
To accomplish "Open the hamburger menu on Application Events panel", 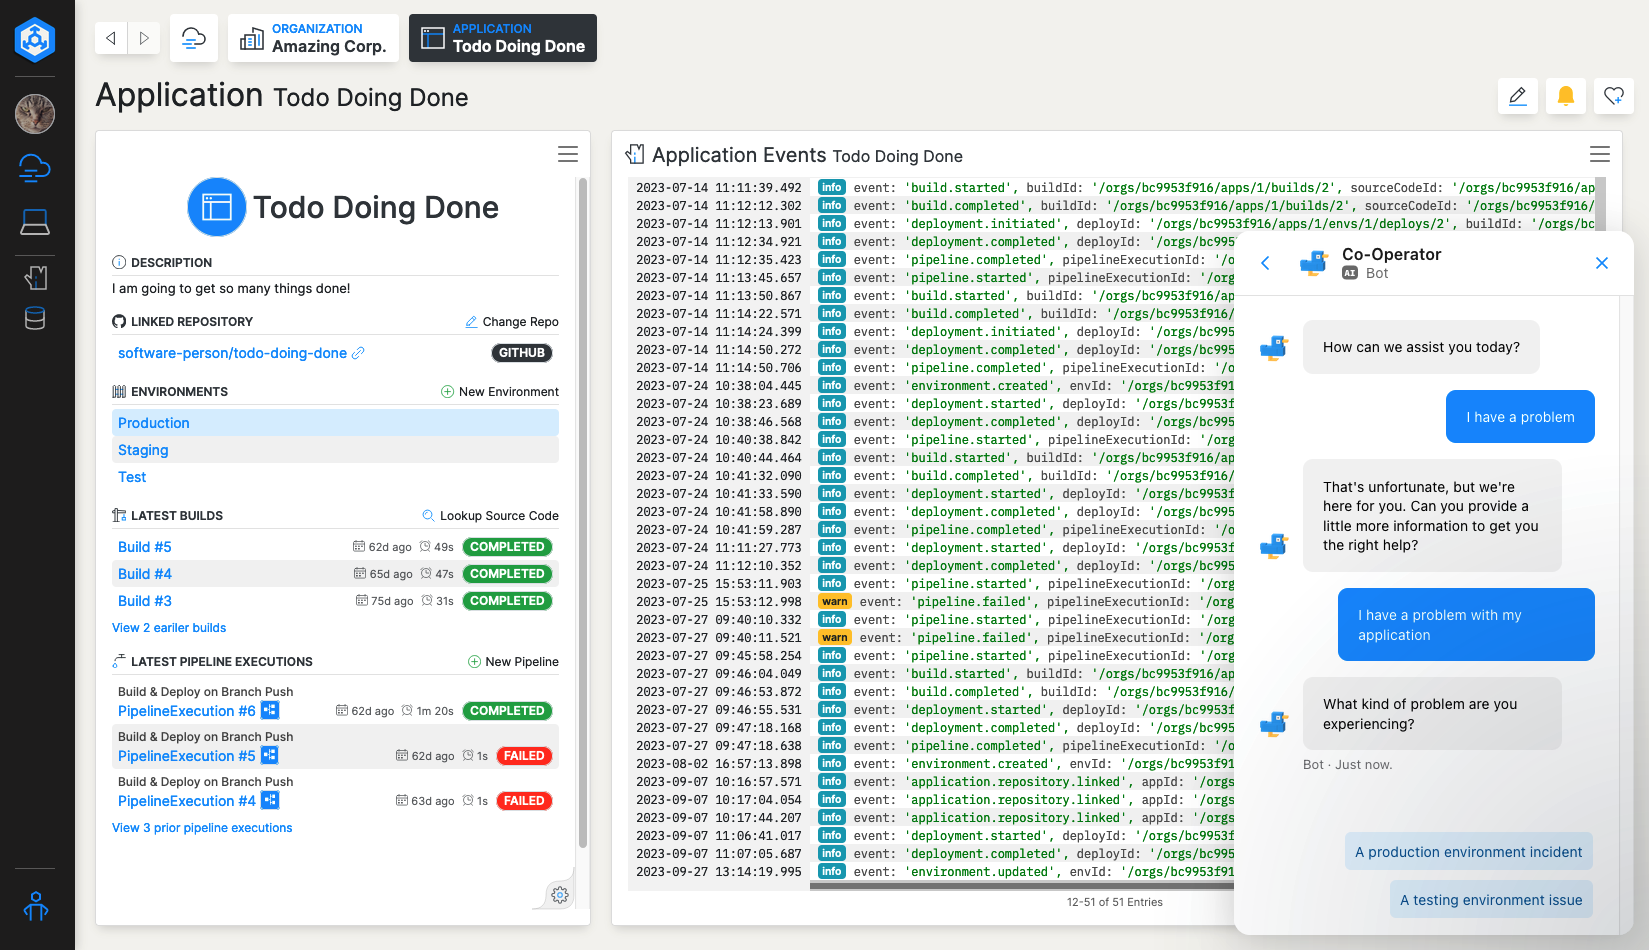I will [x=1599, y=154].
